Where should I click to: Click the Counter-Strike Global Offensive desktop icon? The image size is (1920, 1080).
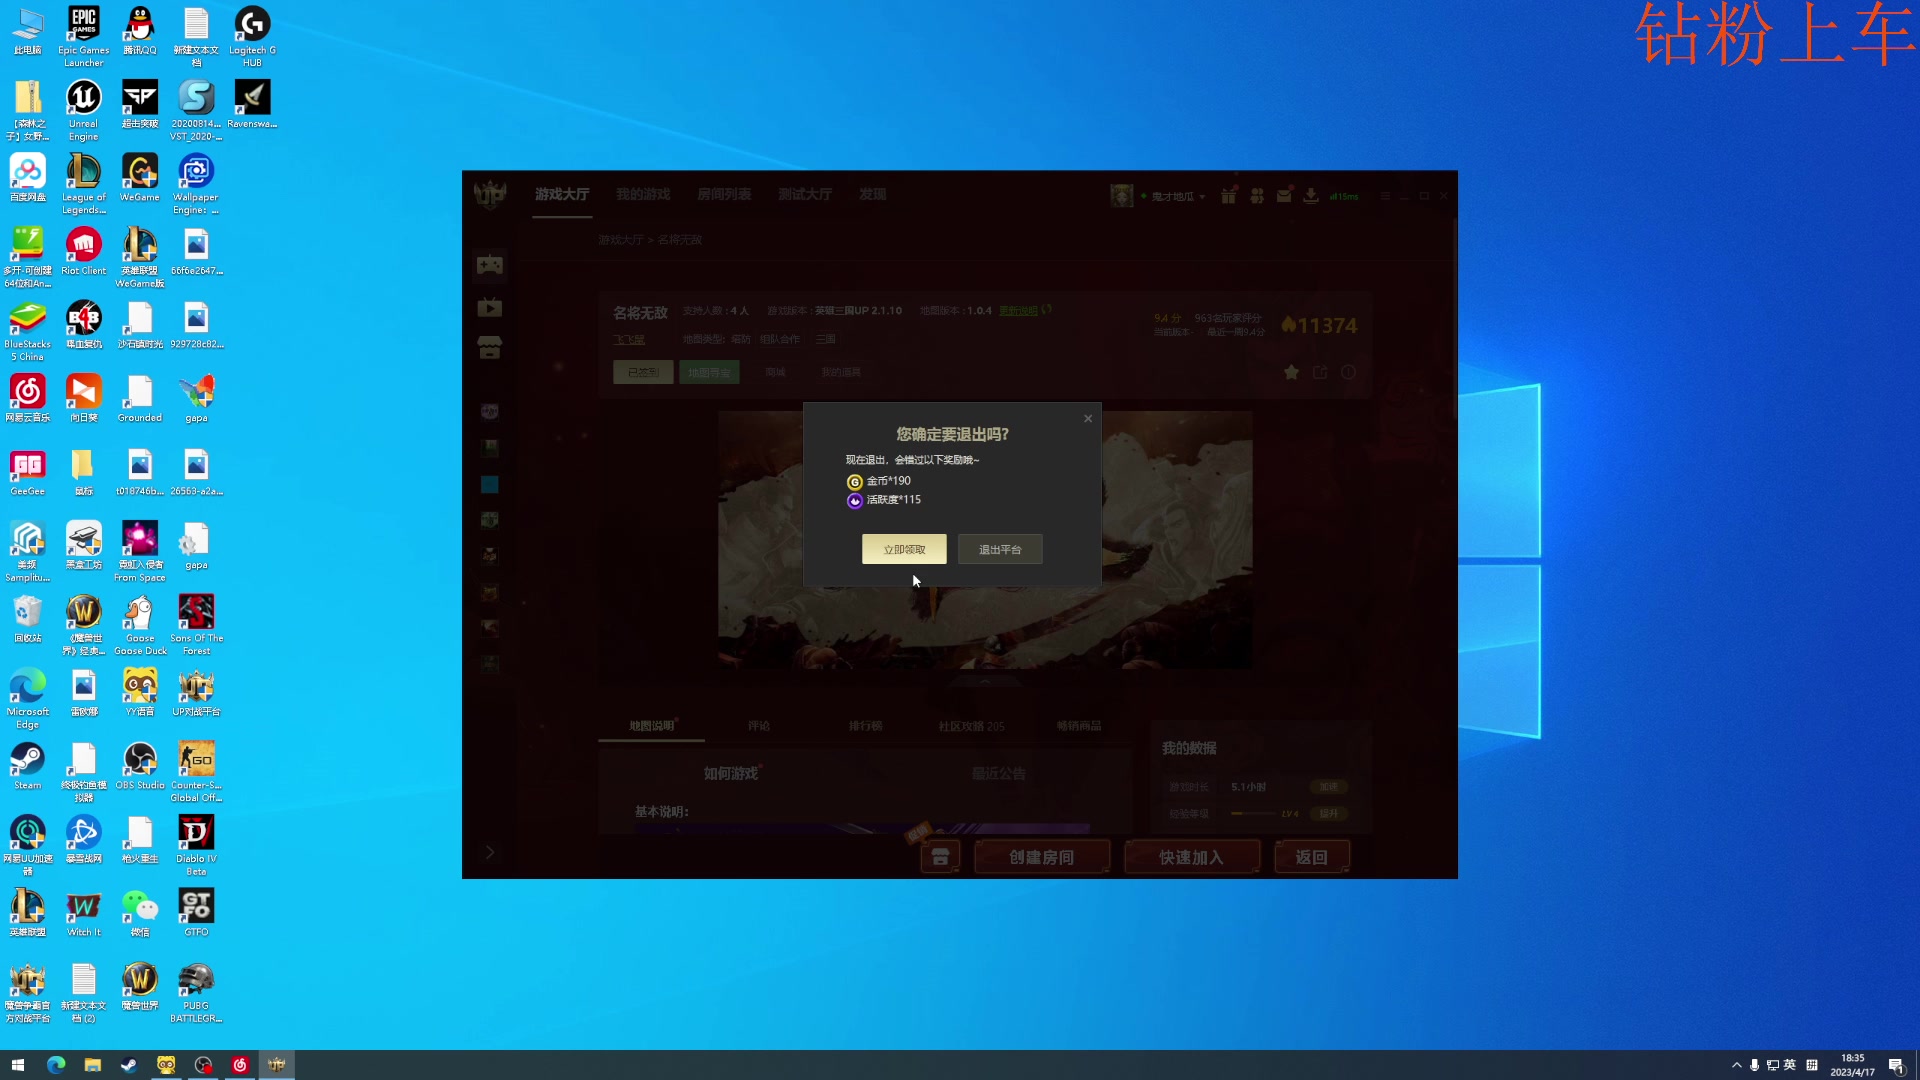(196, 772)
